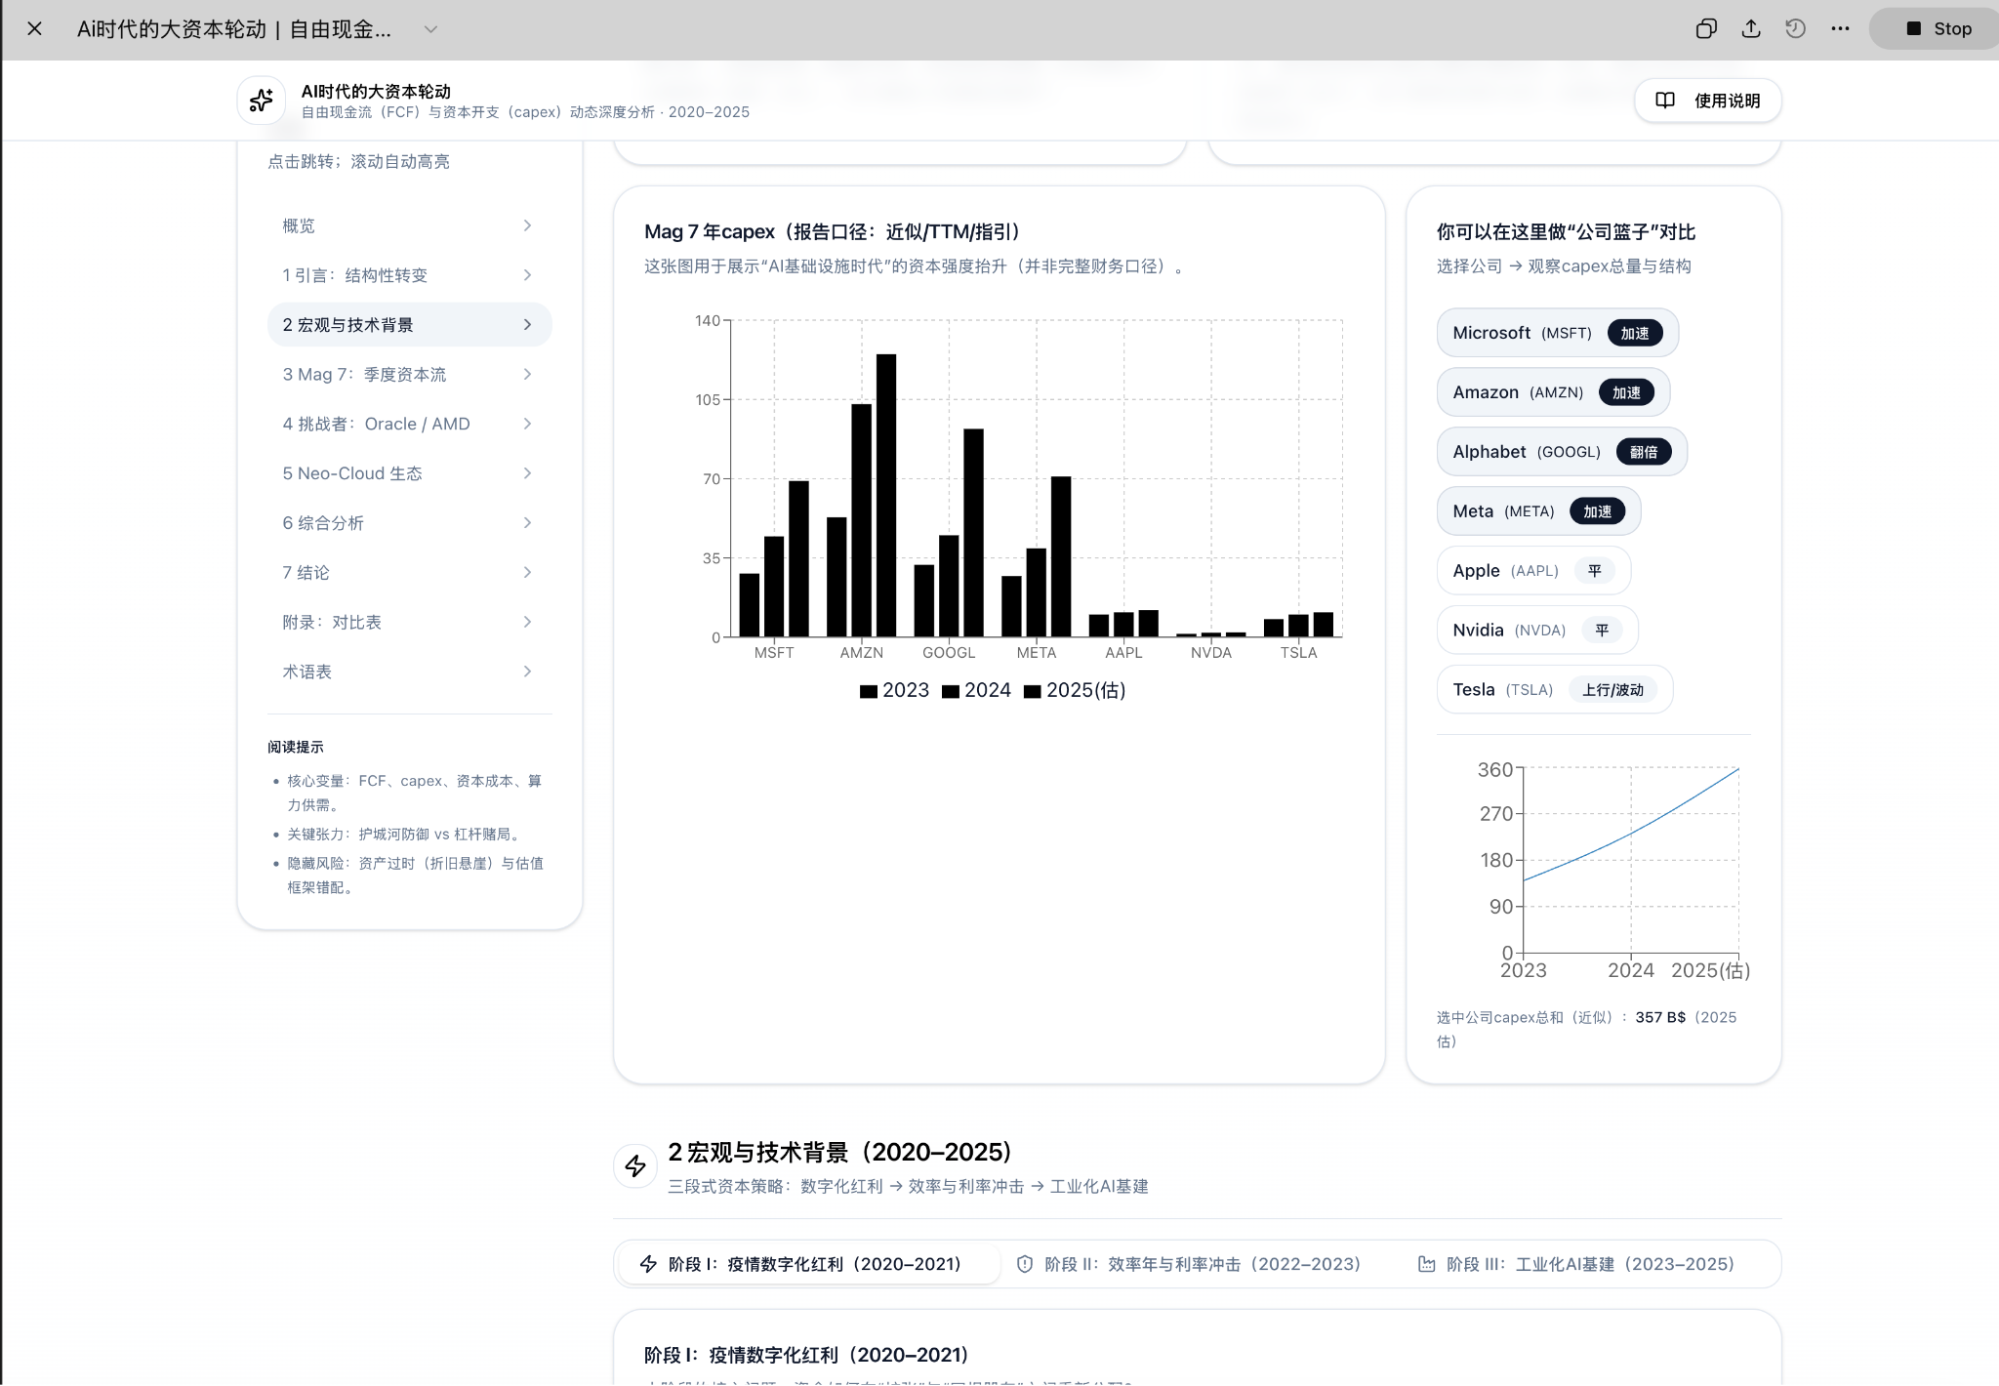Click the shield icon on 阶段 II tab
Viewport: 1999px width, 1386px height.
point(1022,1263)
